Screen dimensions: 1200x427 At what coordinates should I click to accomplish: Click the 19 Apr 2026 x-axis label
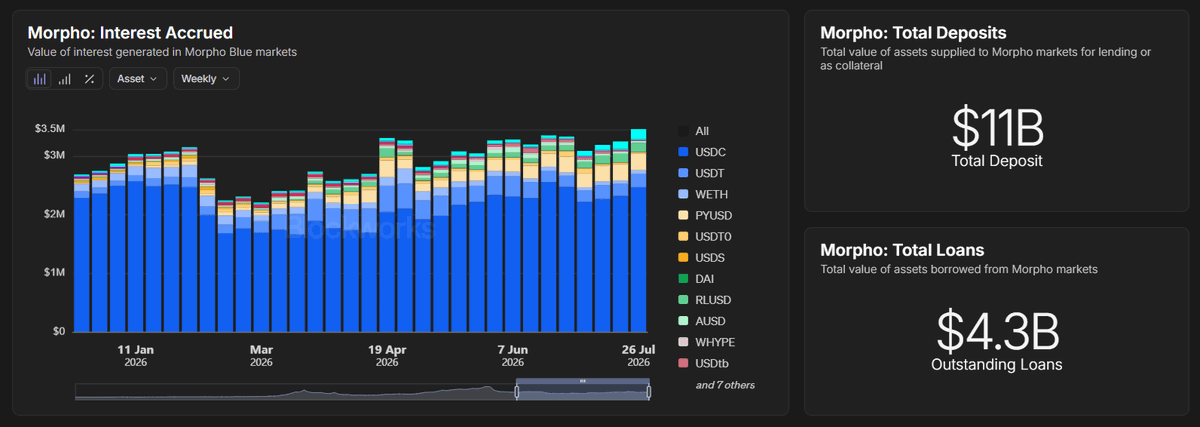(x=387, y=356)
